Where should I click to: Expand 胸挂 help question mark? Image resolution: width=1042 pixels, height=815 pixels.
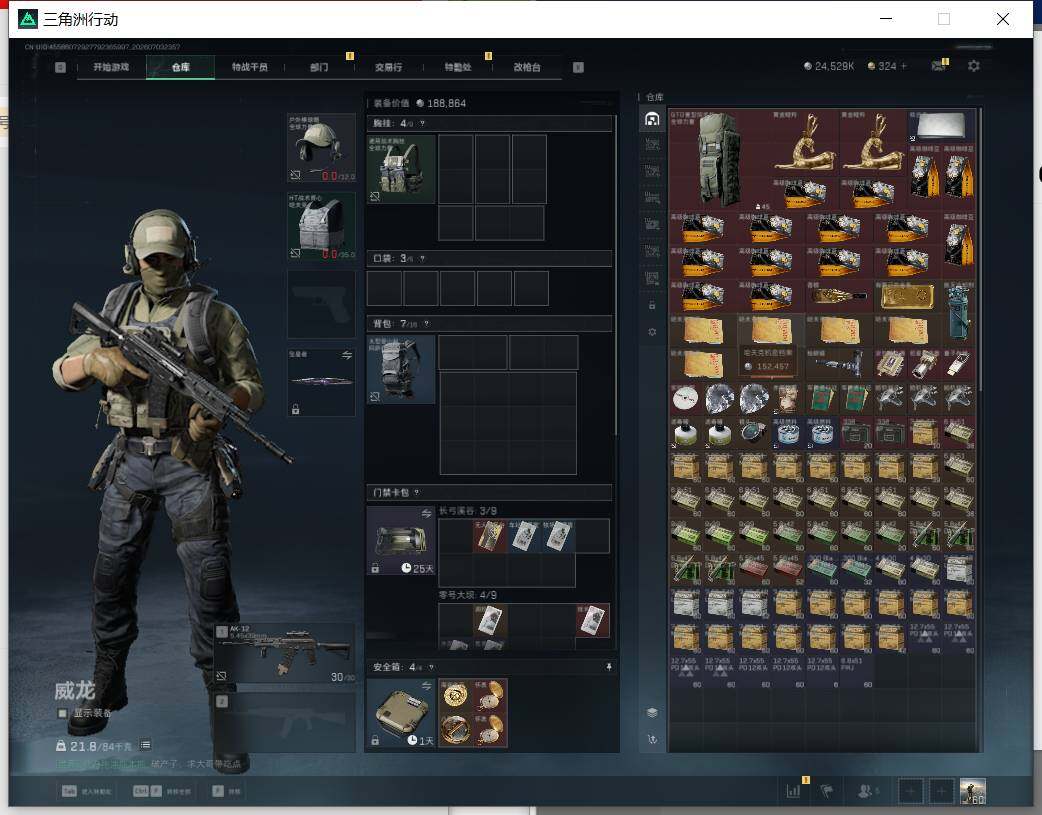422,124
